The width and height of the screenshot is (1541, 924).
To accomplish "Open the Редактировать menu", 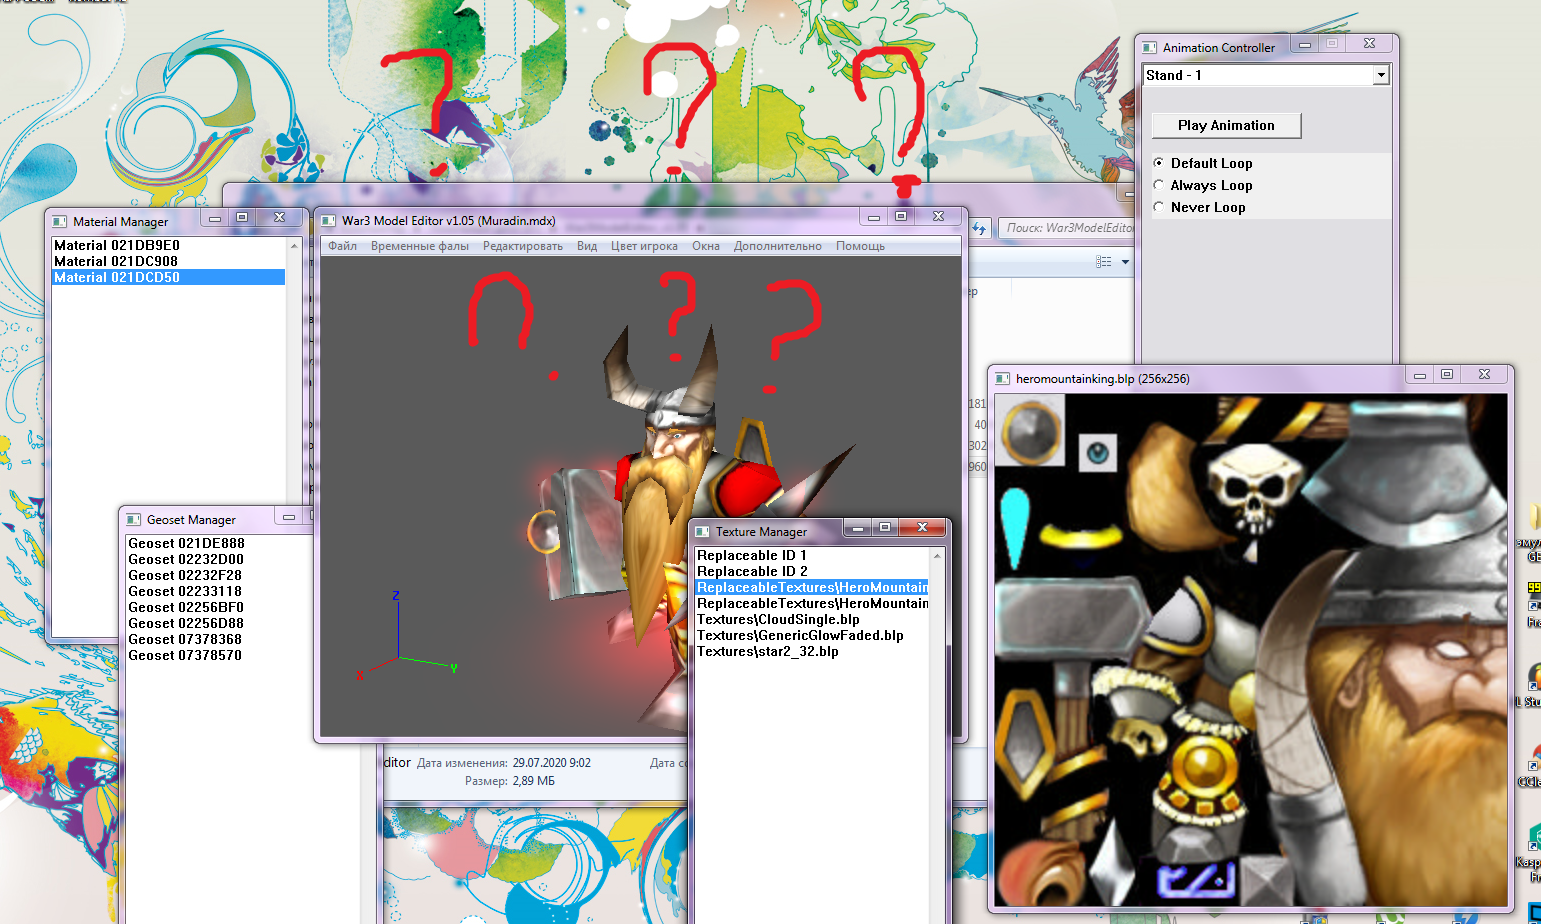I will 523,246.
